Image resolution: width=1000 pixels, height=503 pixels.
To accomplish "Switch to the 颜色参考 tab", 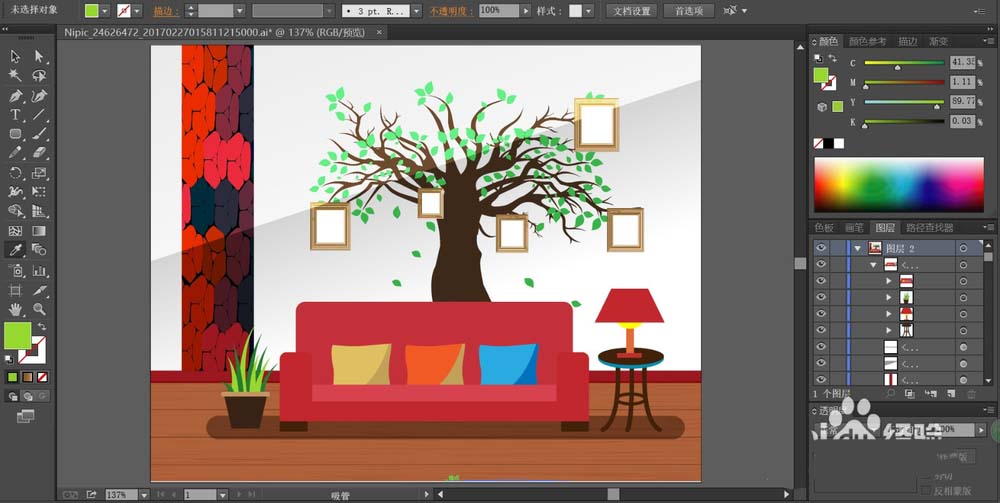I will pos(867,41).
